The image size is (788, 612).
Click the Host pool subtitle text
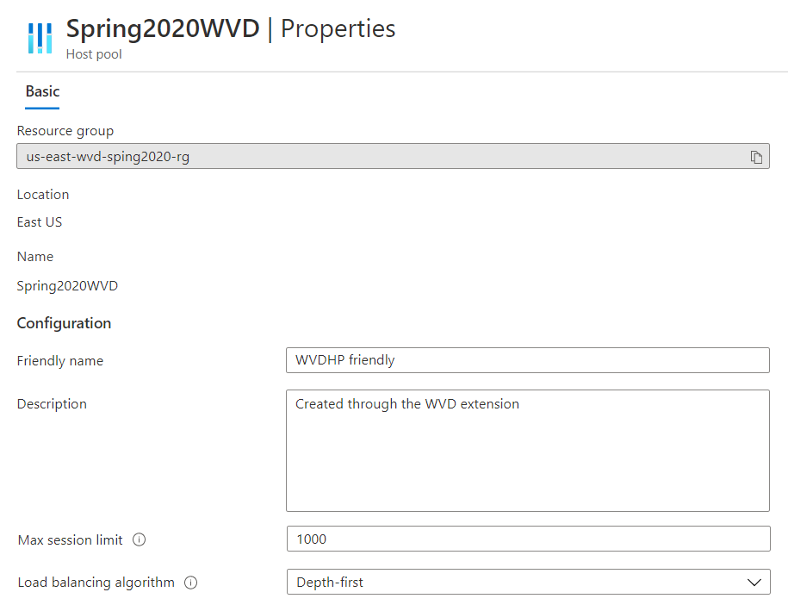(x=94, y=54)
